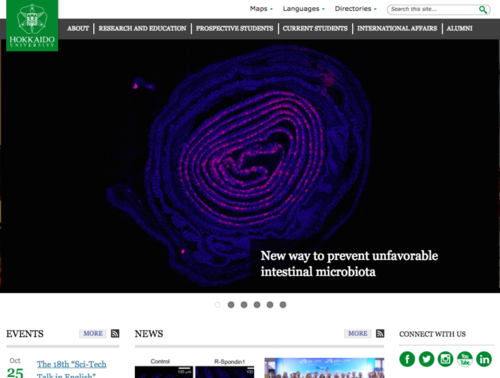Open the Twitter social icon
Image resolution: width=500 pixels, height=378 pixels.
426,359
